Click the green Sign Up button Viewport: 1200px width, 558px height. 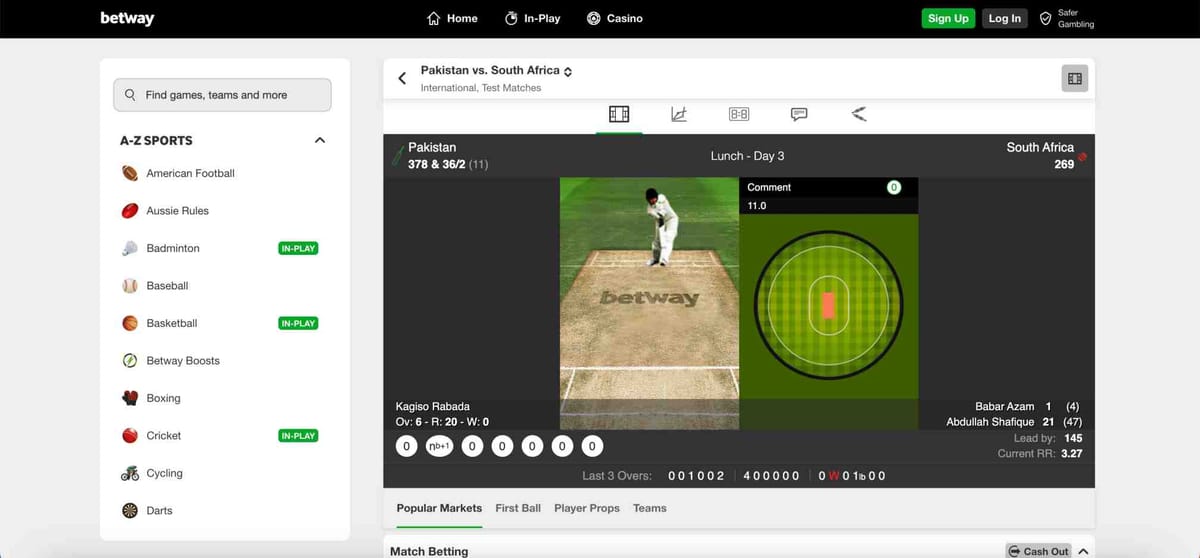(x=947, y=18)
